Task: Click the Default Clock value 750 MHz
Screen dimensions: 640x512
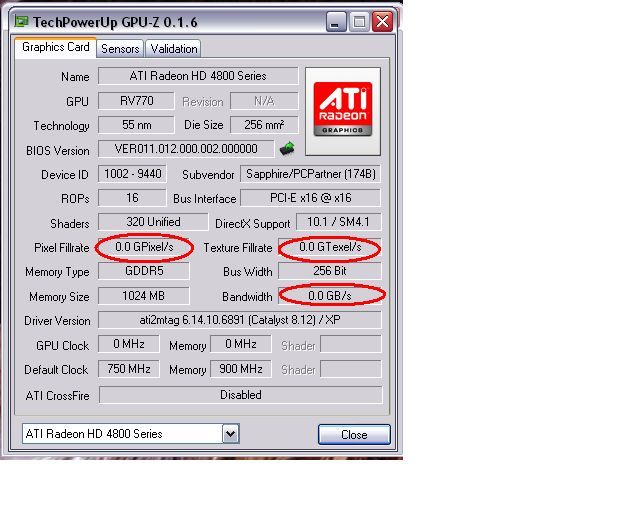Action: pos(129,369)
